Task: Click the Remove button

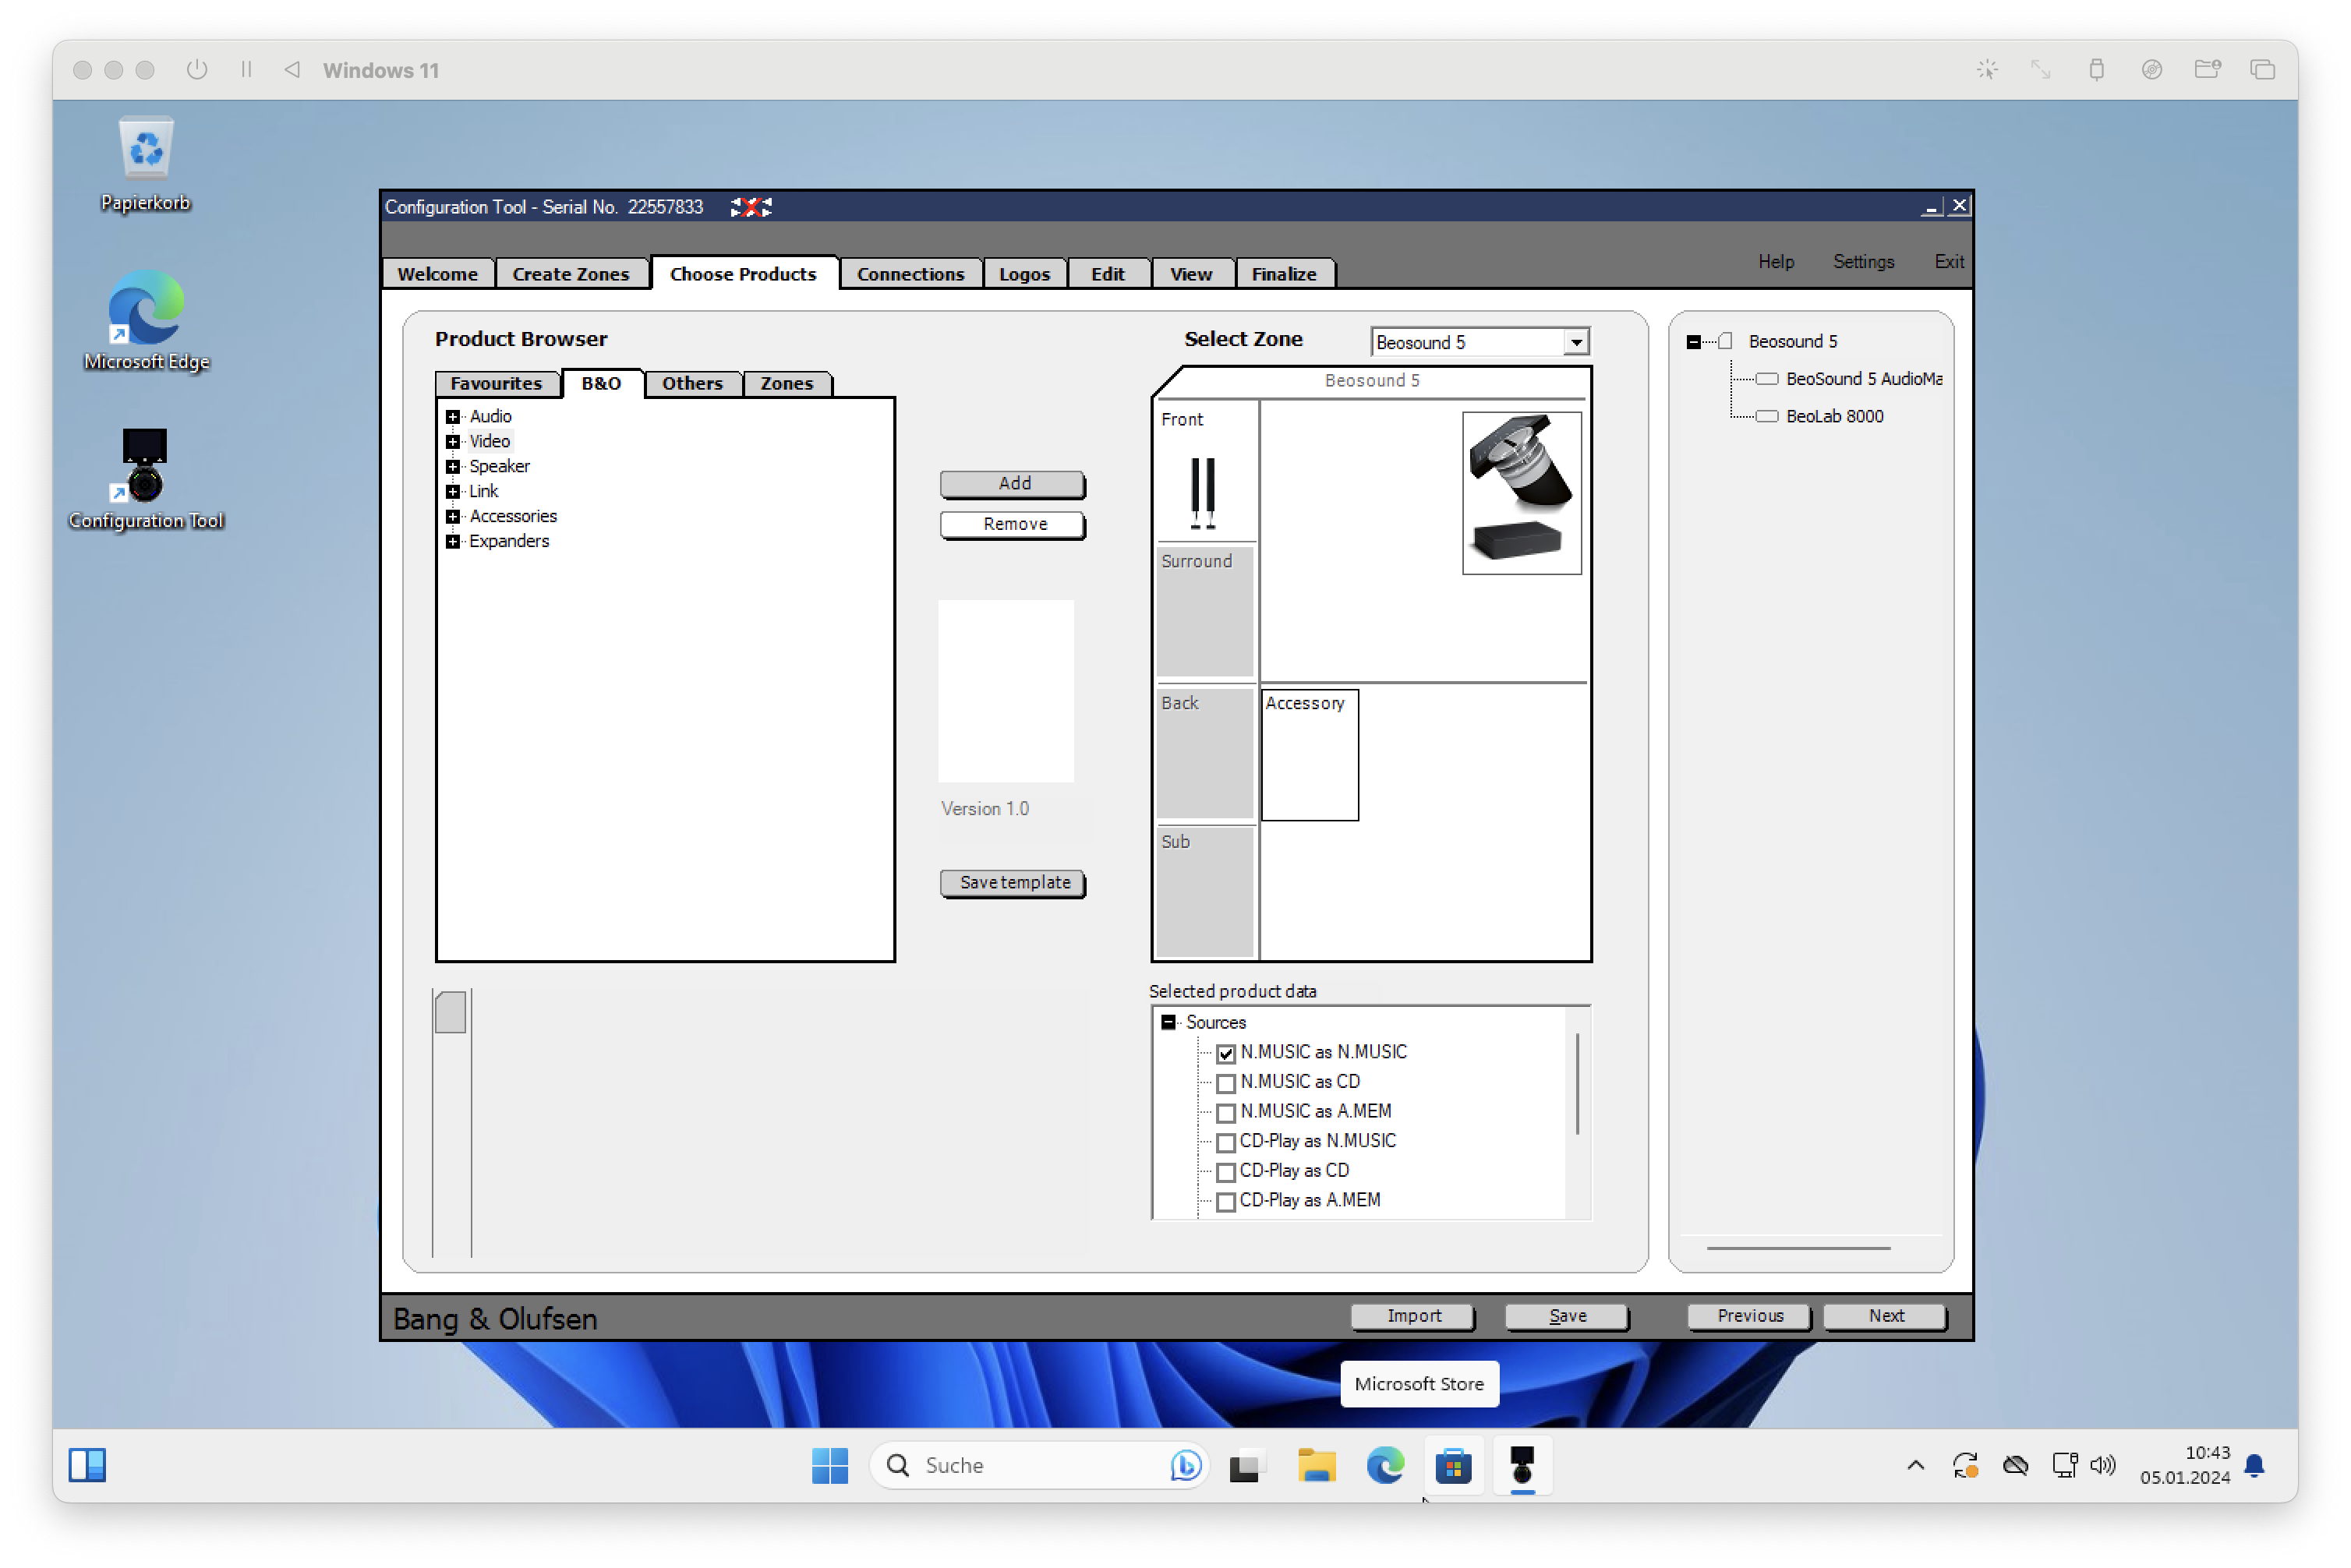Action: (x=1013, y=524)
